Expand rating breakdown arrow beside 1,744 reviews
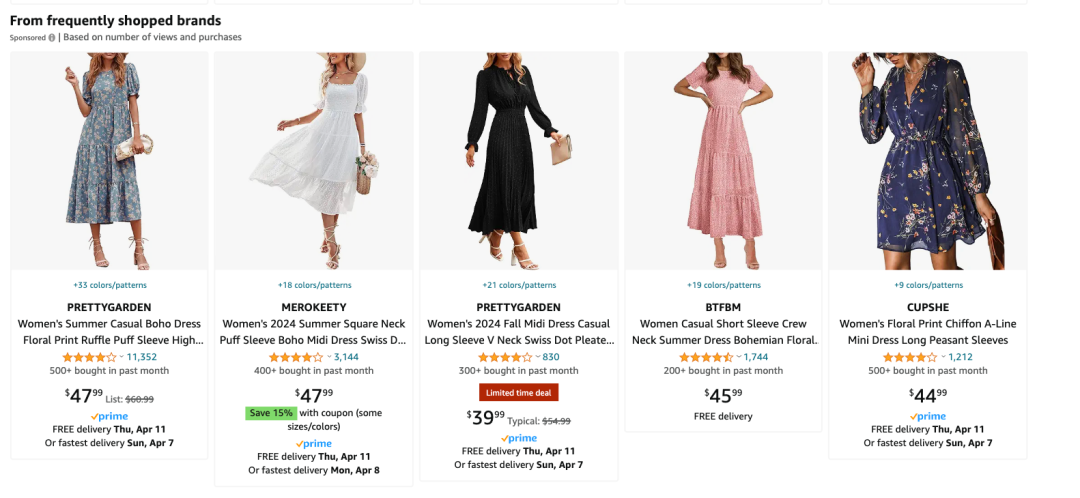1080x498 pixels. [x=738, y=357]
